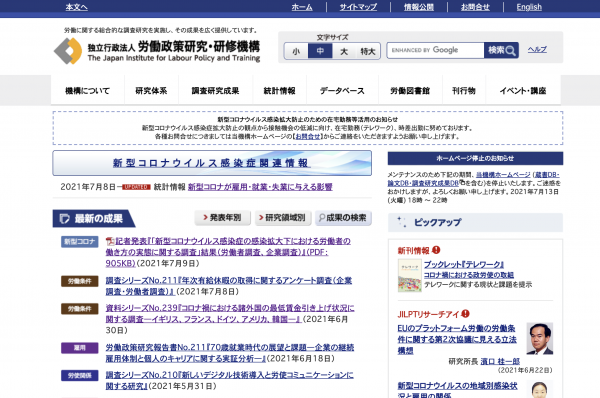Open the 統計情報 navigation menu

[279, 91]
